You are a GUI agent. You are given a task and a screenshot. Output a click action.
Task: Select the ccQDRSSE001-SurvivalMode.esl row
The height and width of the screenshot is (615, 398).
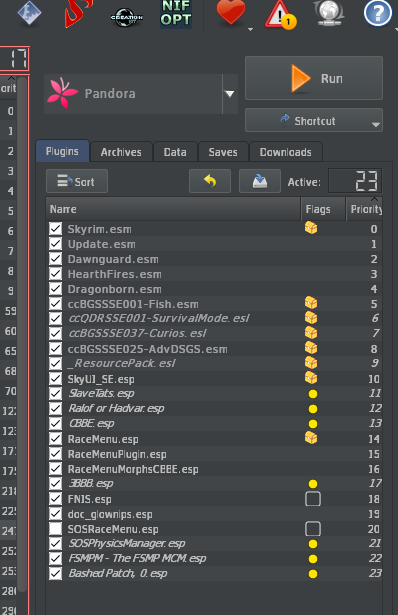click(214, 318)
